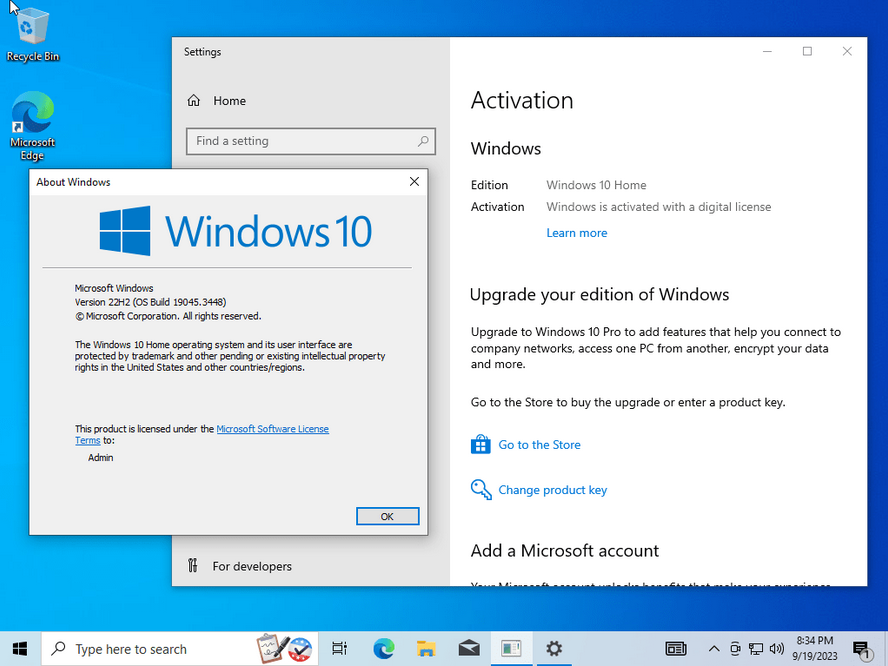Open the Microsoft Software License Terms link
Viewport: 888px width, 666px height.
272,429
